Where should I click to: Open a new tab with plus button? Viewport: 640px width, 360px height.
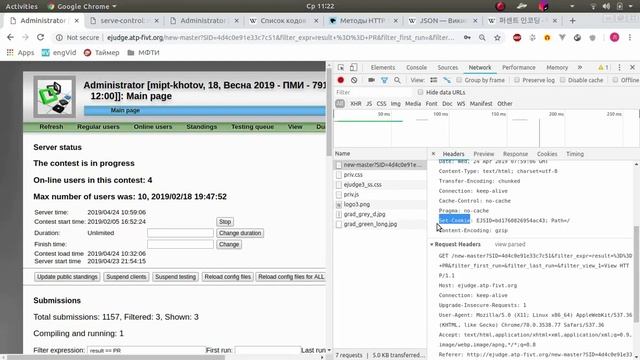572,20
